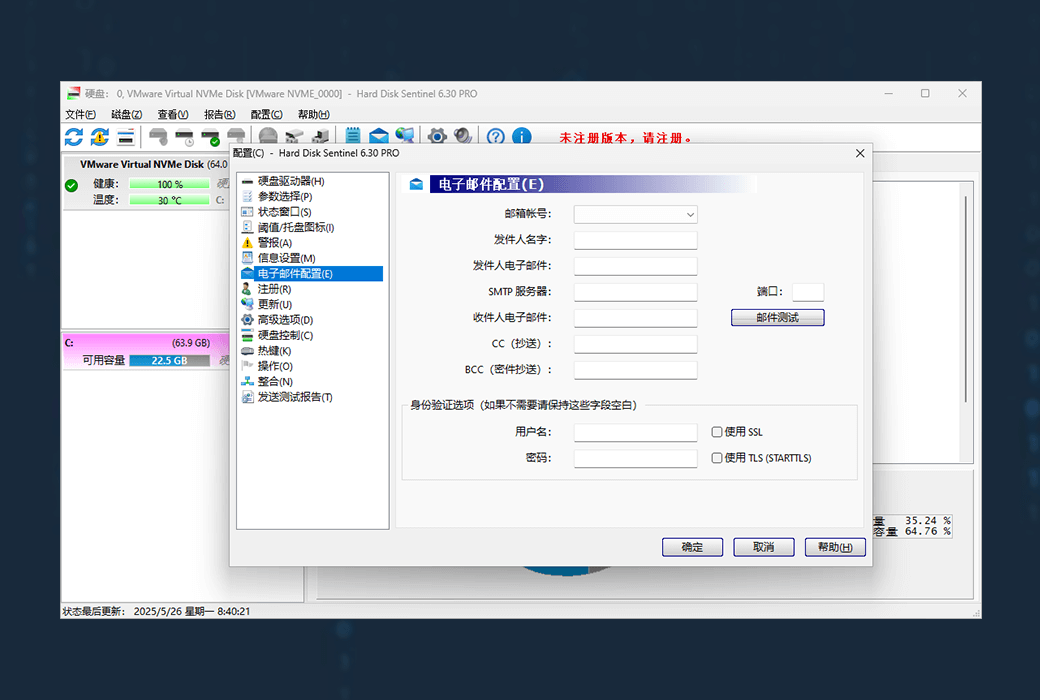Viewport: 1040px width, 700px height.
Task: Click the globe and monitor toolbar icon
Action: click(x=405, y=136)
